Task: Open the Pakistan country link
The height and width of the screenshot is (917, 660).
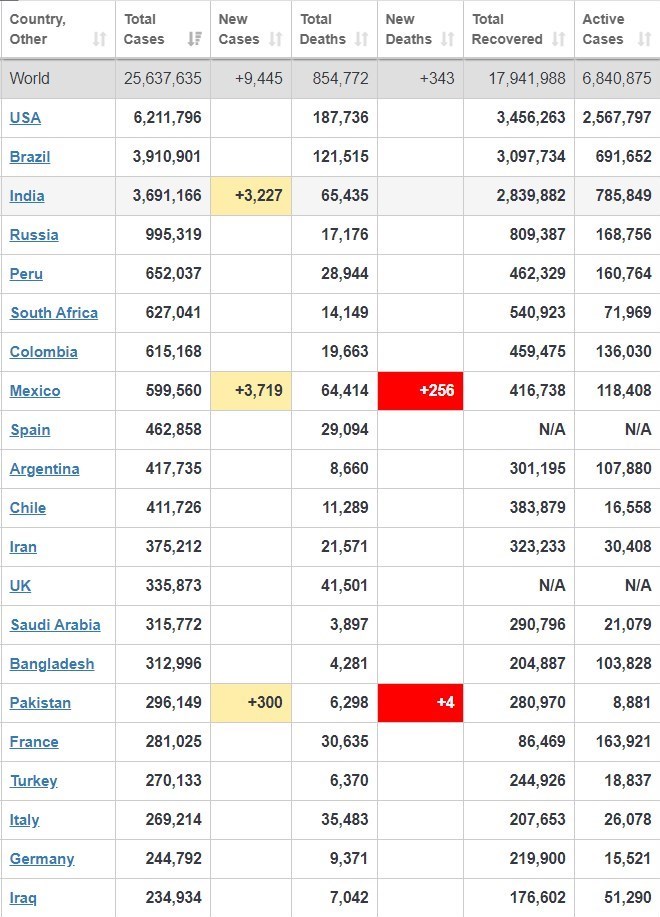Action: pyautogui.click(x=40, y=703)
